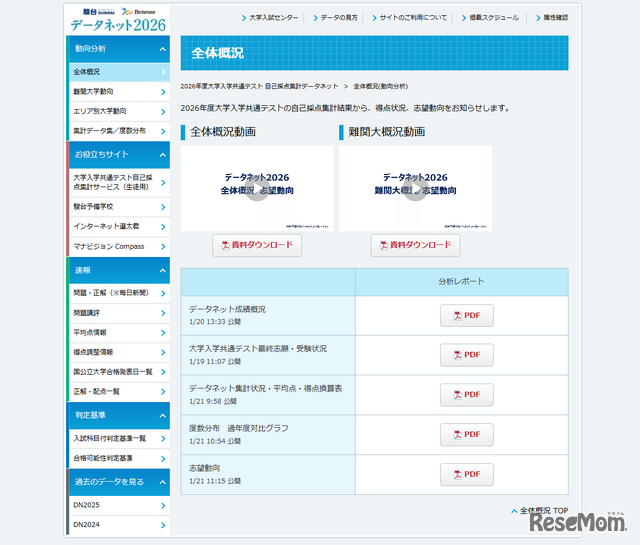Open 掲載スケジュール top link
The height and width of the screenshot is (545, 640).
494,18
